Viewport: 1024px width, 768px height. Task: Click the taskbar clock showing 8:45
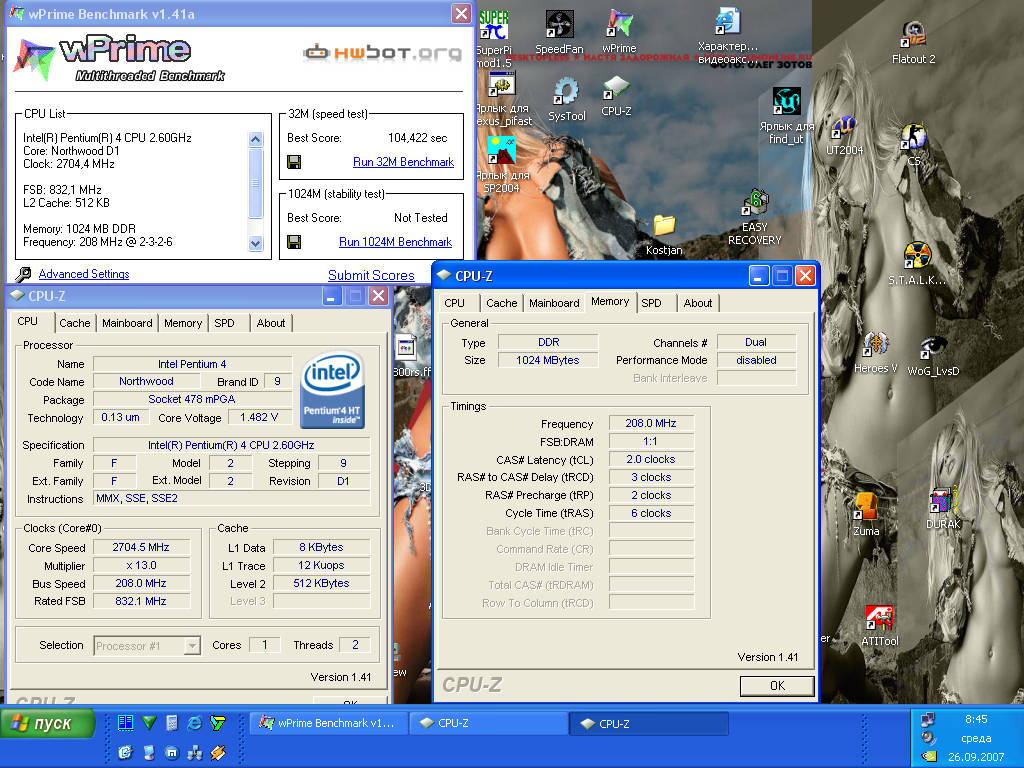(x=976, y=719)
